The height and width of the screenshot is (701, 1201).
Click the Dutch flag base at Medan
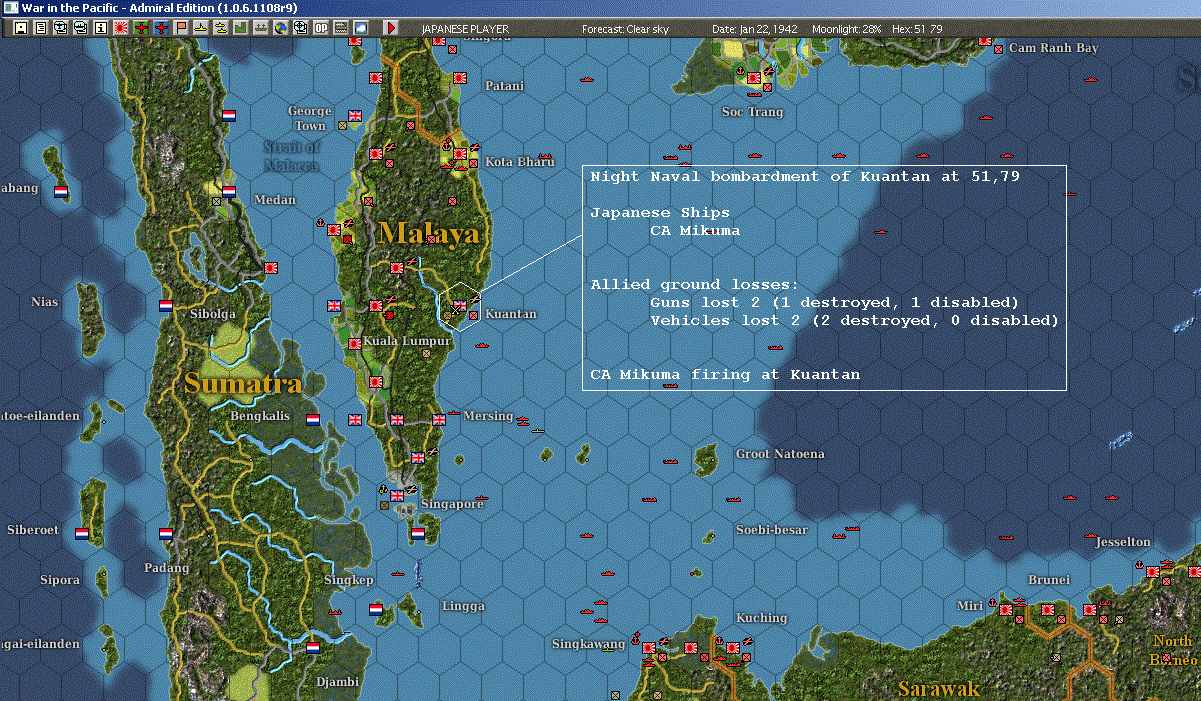pyautogui.click(x=229, y=191)
